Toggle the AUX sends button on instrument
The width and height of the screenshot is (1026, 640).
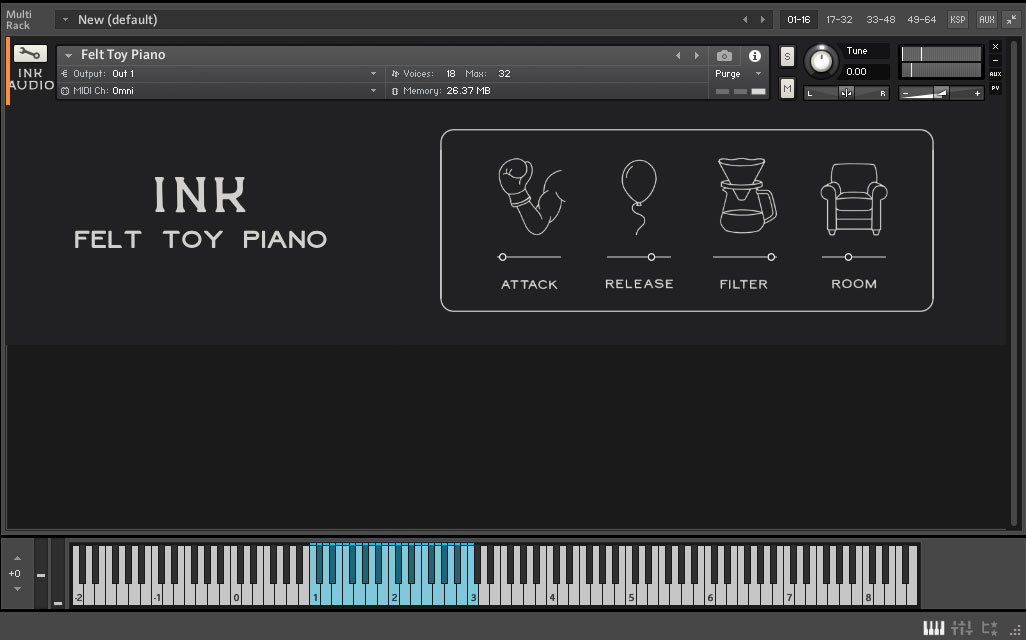pos(995,74)
